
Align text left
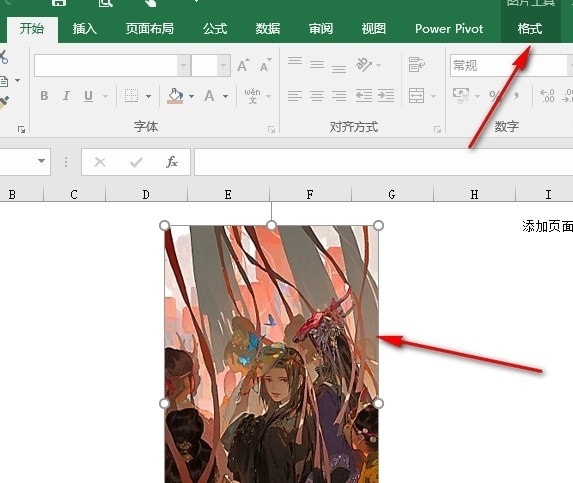coord(295,96)
